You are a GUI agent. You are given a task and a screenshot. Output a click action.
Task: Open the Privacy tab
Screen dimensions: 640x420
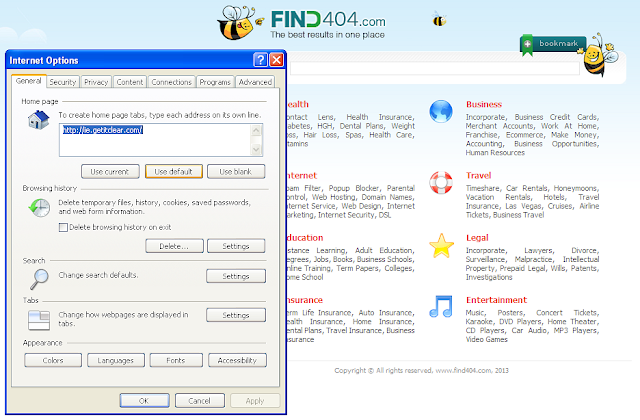(x=96, y=82)
